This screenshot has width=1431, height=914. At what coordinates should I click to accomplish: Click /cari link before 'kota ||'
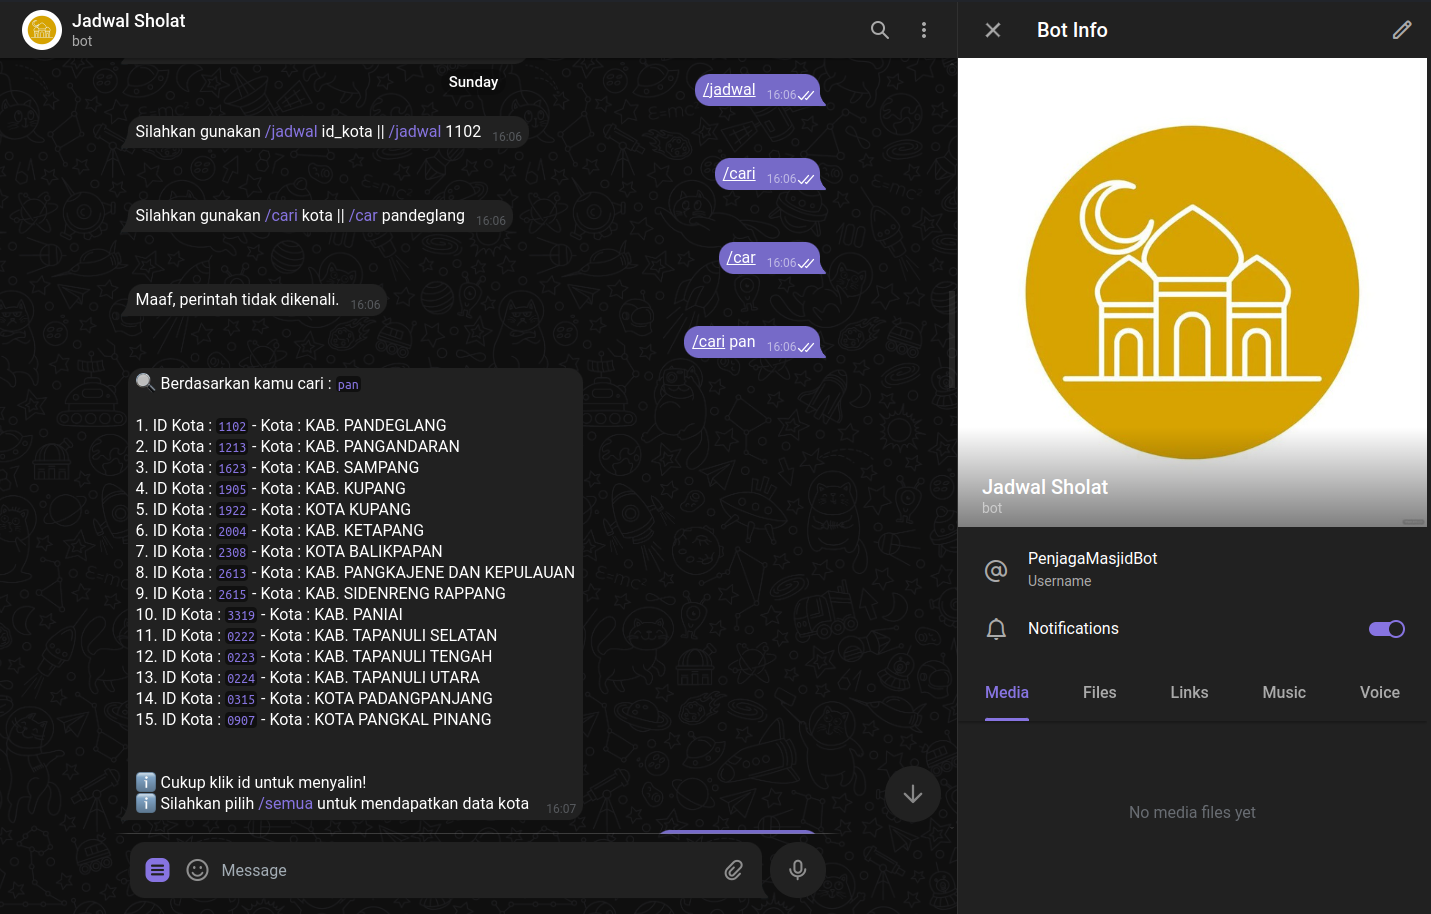point(281,215)
